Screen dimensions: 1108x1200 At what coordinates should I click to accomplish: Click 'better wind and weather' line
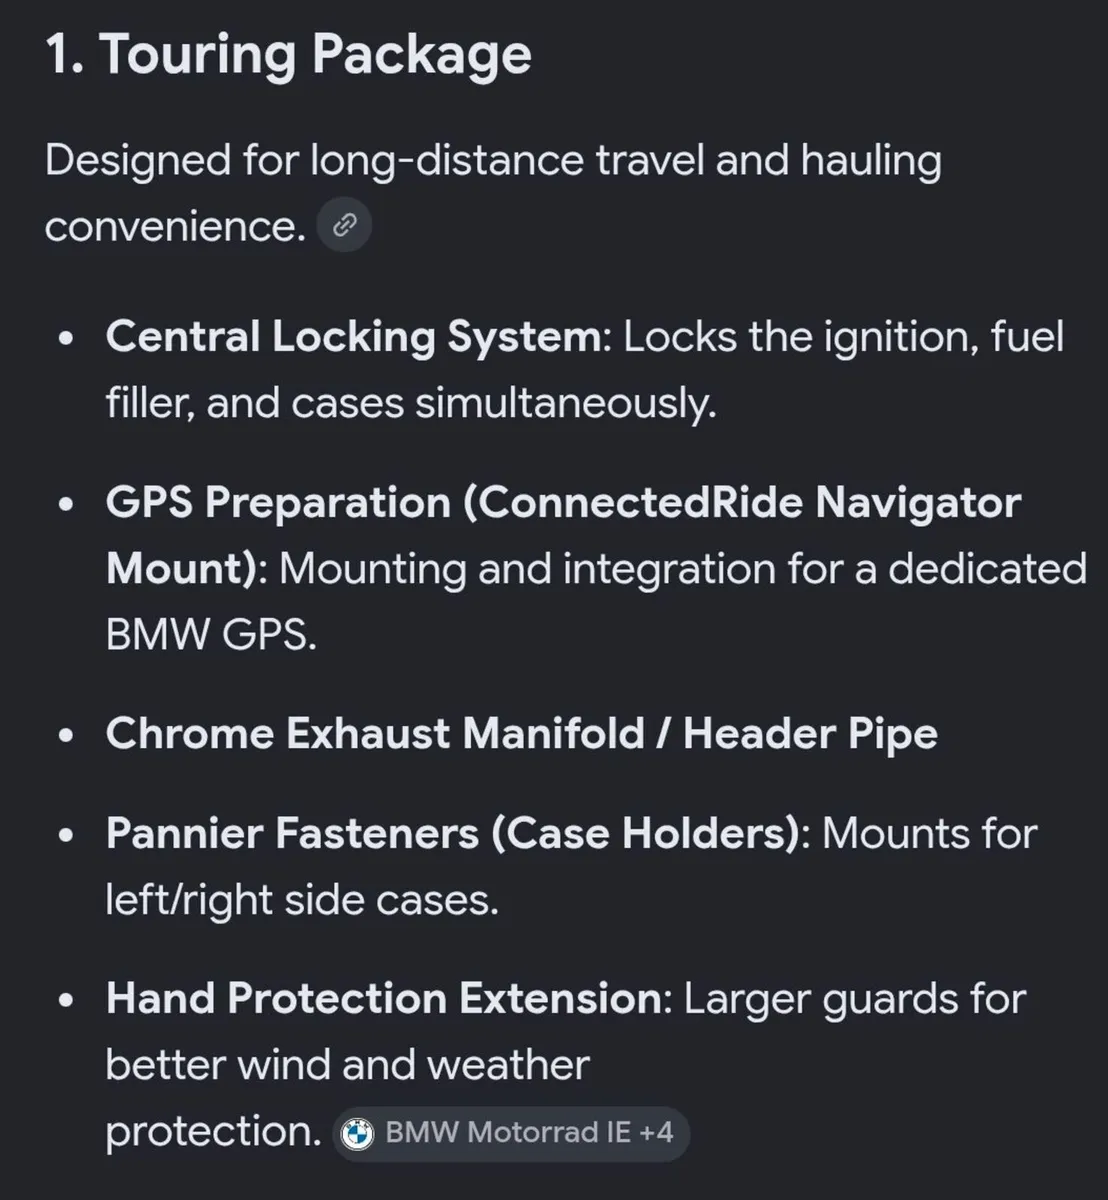pos(347,1065)
